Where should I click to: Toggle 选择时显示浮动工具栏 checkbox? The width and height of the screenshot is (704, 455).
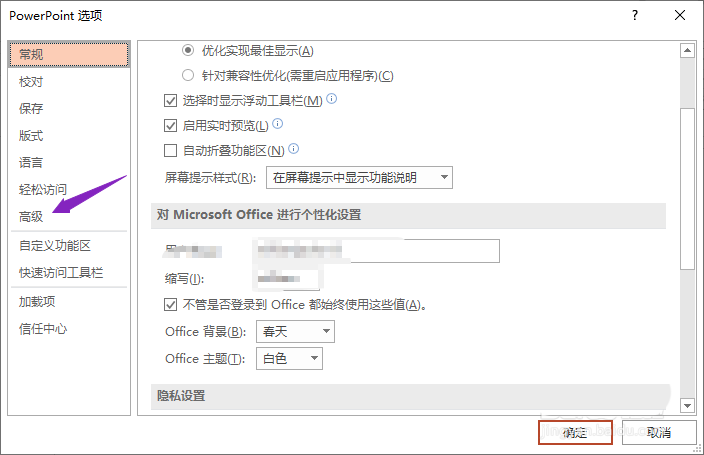pos(170,100)
